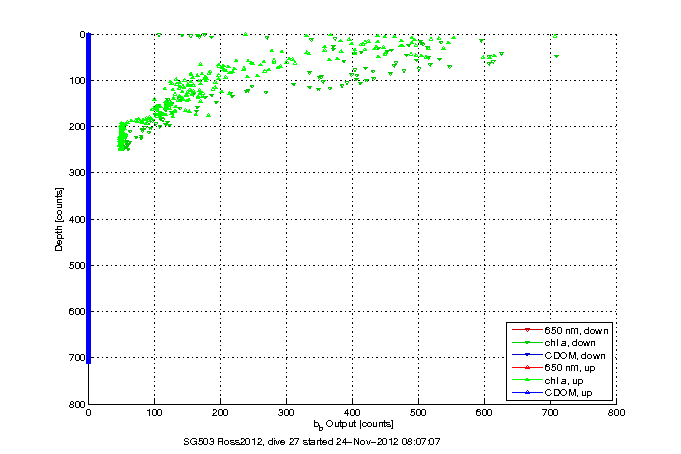Click the y-axis tick label 200

(x=76, y=127)
